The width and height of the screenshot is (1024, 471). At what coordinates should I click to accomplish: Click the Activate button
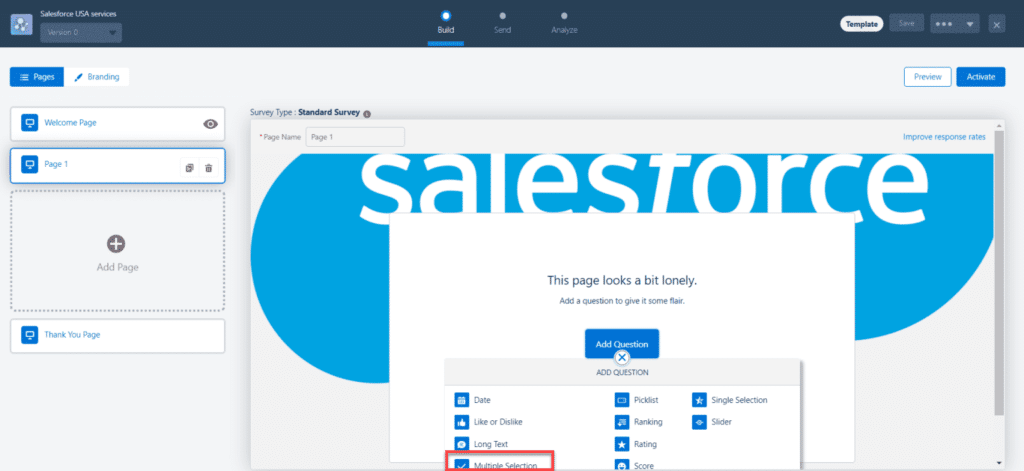click(980, 77)
